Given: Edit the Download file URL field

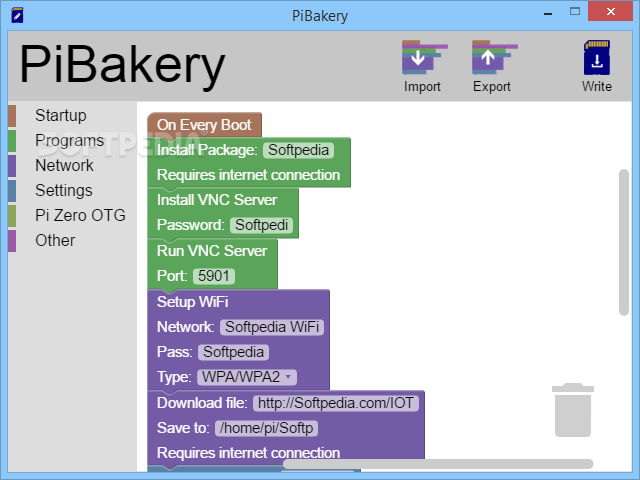Looking at the screenshot, I should click(336, 403).
